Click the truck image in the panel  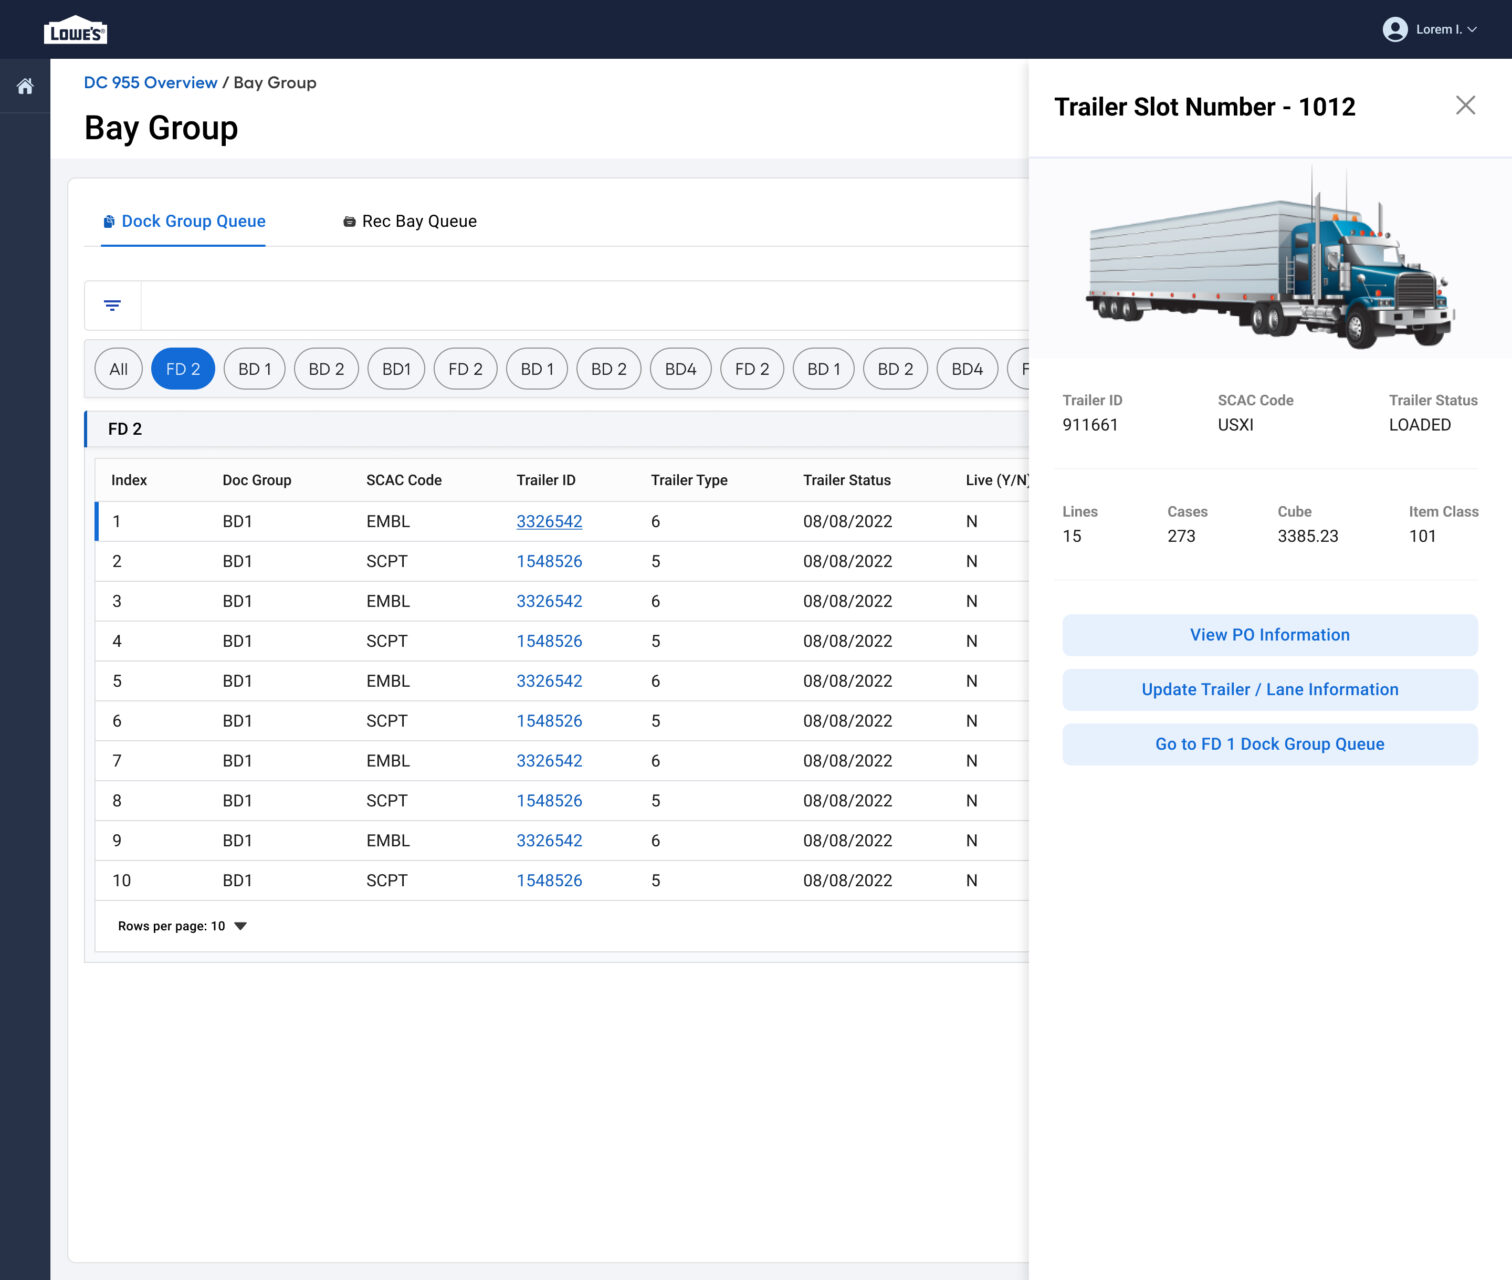[x=1269, y=260]
